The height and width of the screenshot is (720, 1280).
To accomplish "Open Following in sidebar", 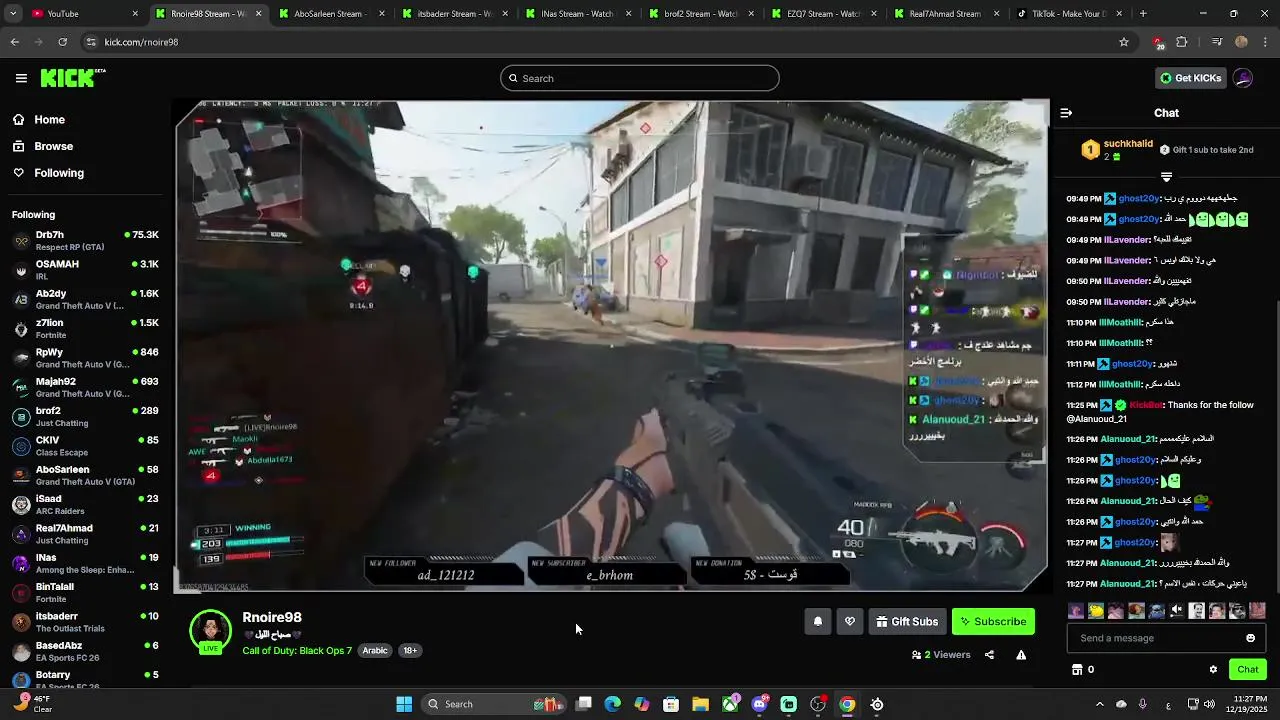I will [x=85, y=173].
